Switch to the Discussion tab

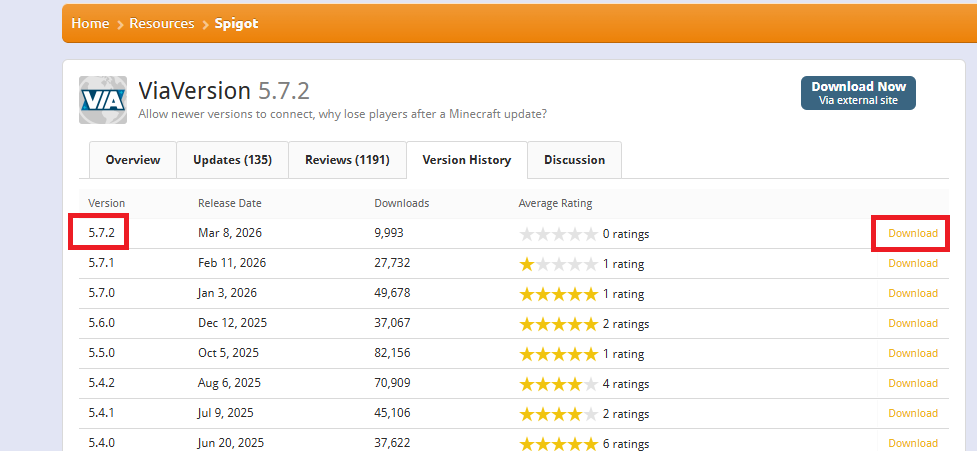(574, 160)
